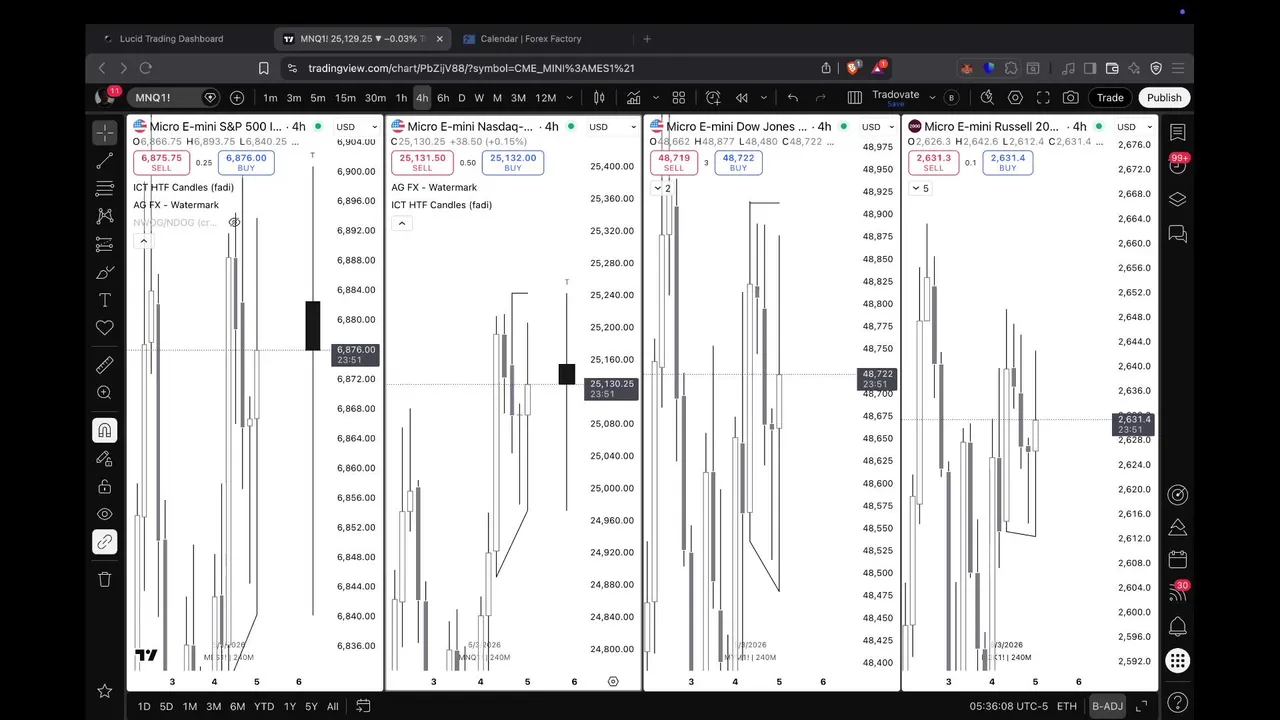This screenshot has height=720, width=1280.
Task: Click the Trade button
Action: click(x=1110, y=97)
